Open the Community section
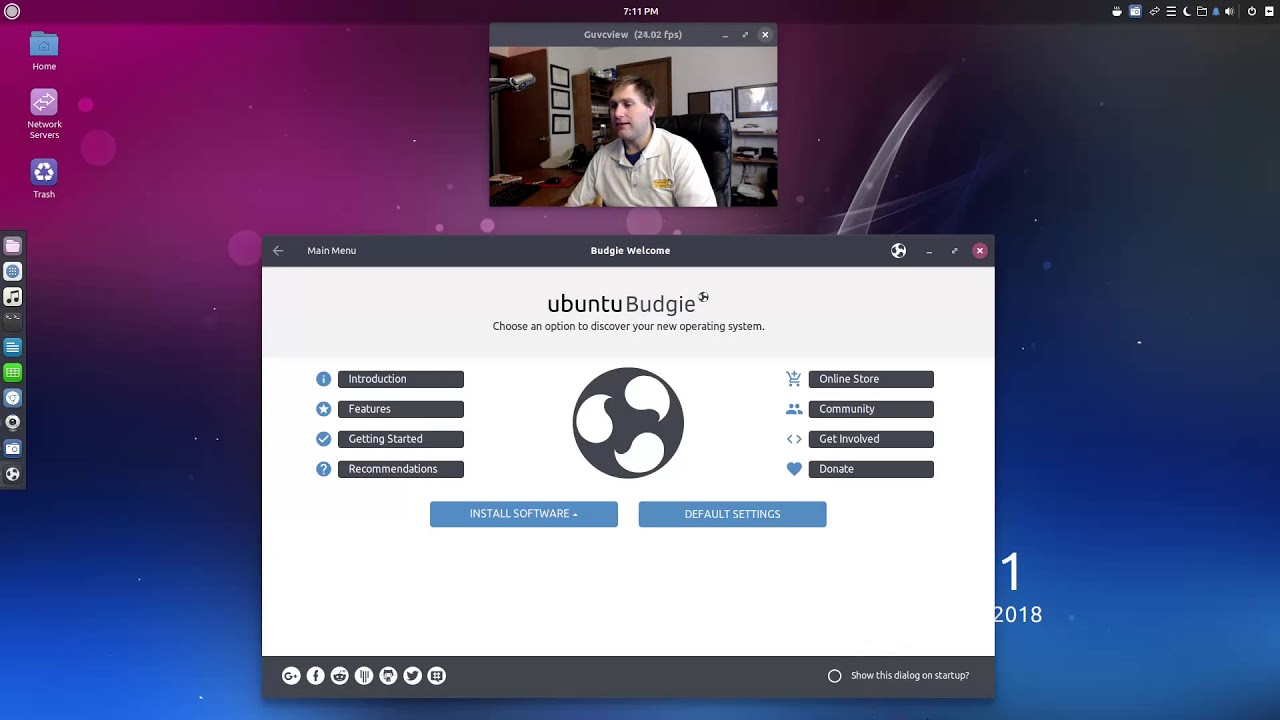 pos(871,409)
